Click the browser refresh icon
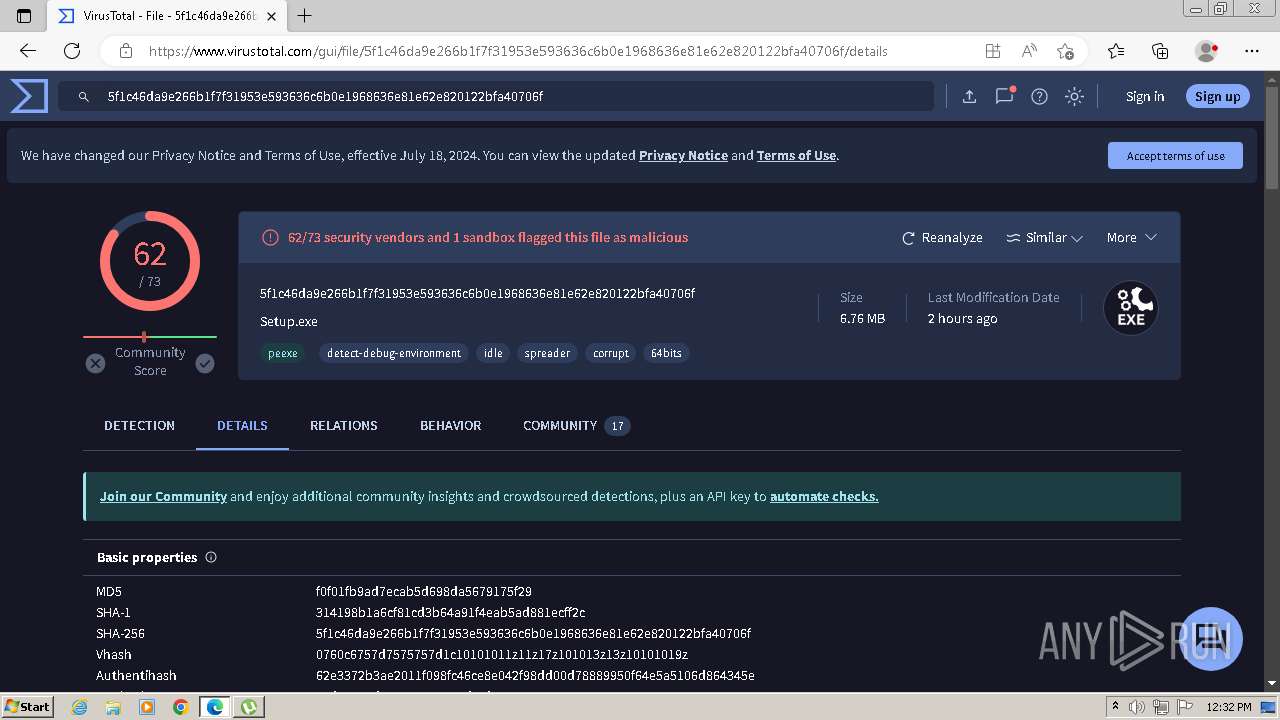The image size is (1280, 720). [72, 51]
